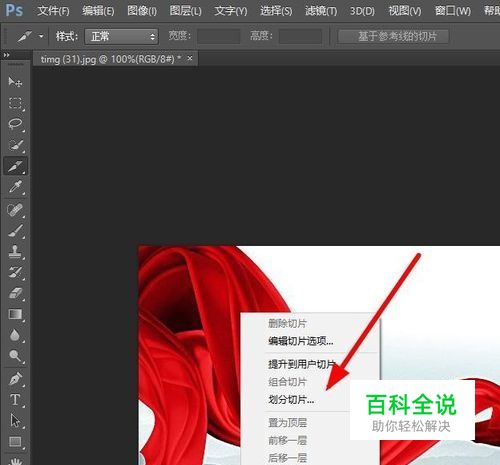The width and height of the screenshot is (500, 465).
Task: Click the 高度 height input field
Action: pos(300,36)
